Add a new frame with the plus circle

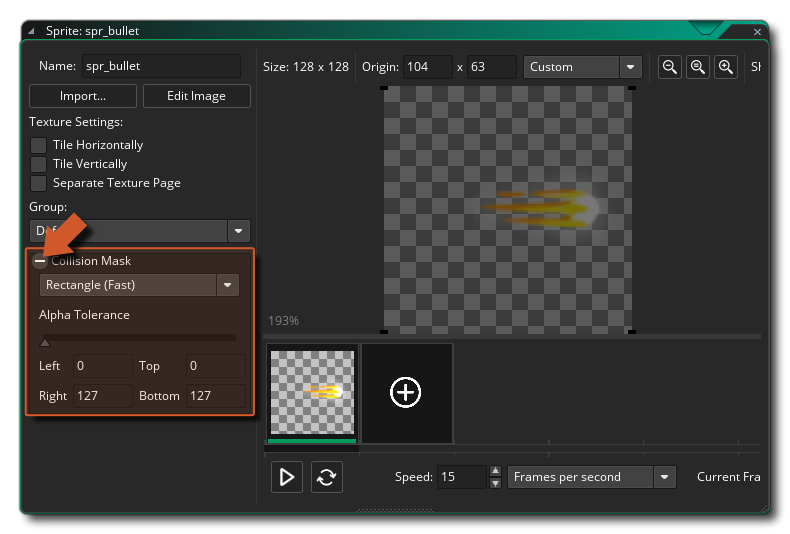pos(406,392)
